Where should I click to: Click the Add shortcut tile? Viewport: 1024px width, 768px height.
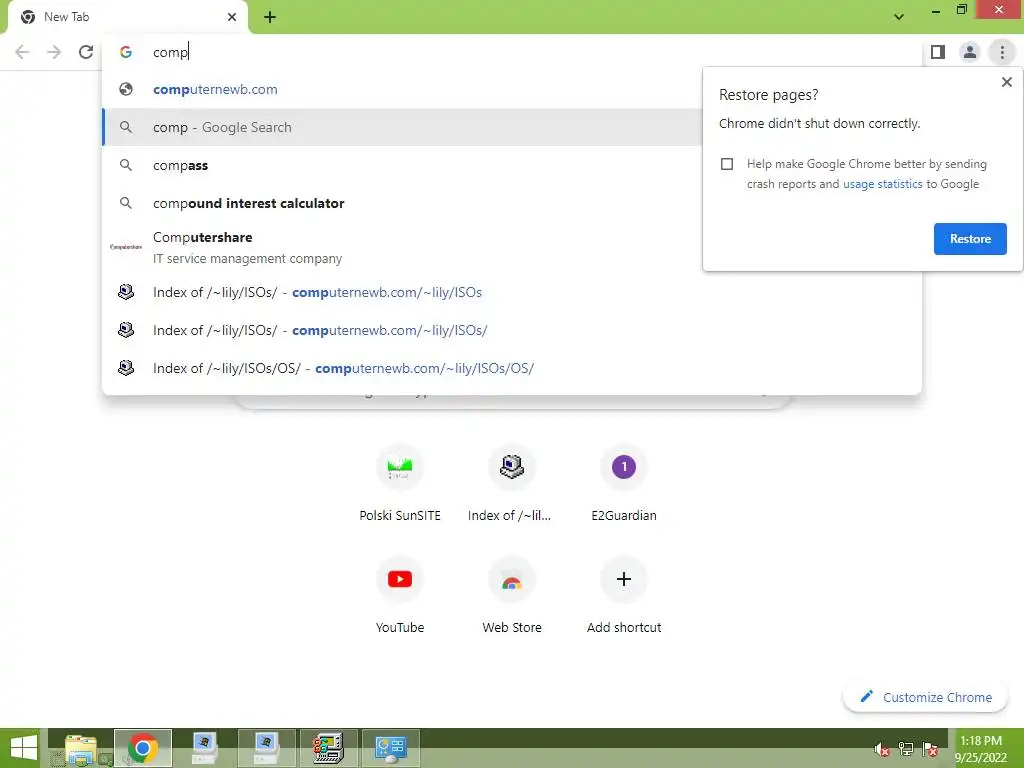click(624, 594)
